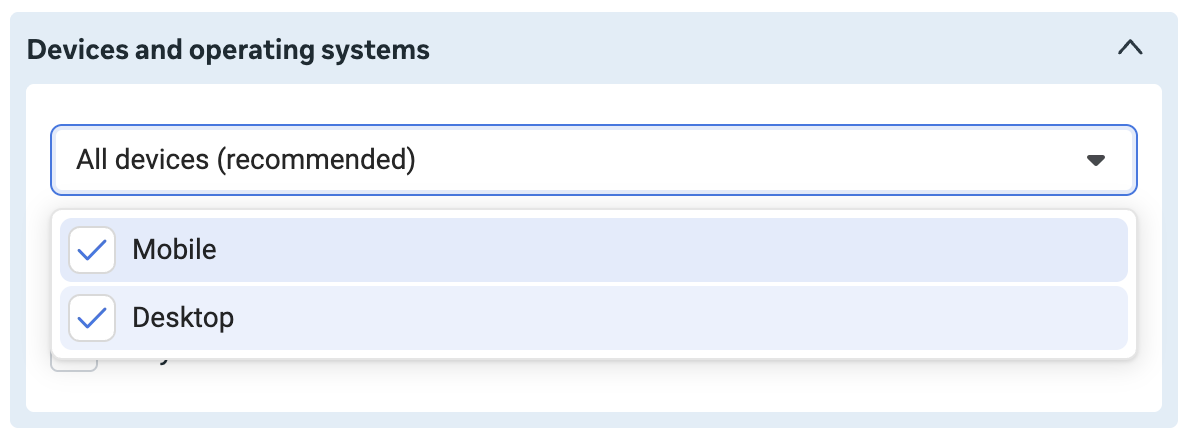Select the Mobile option row

[x=594, y=249]
